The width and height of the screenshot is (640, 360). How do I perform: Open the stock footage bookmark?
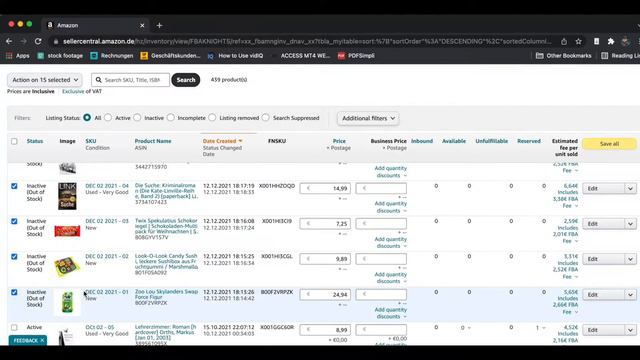point(60,56)
